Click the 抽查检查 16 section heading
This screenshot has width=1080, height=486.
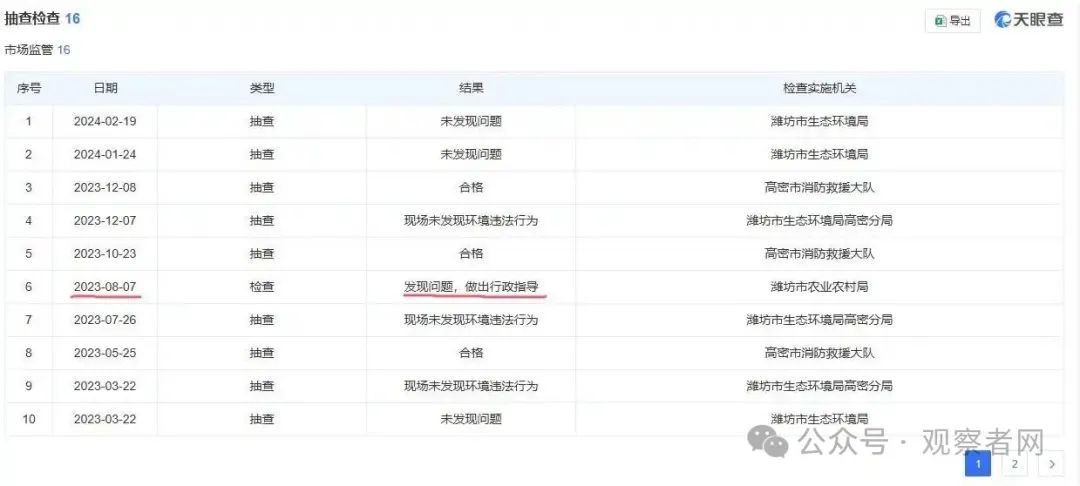(42, 19)
